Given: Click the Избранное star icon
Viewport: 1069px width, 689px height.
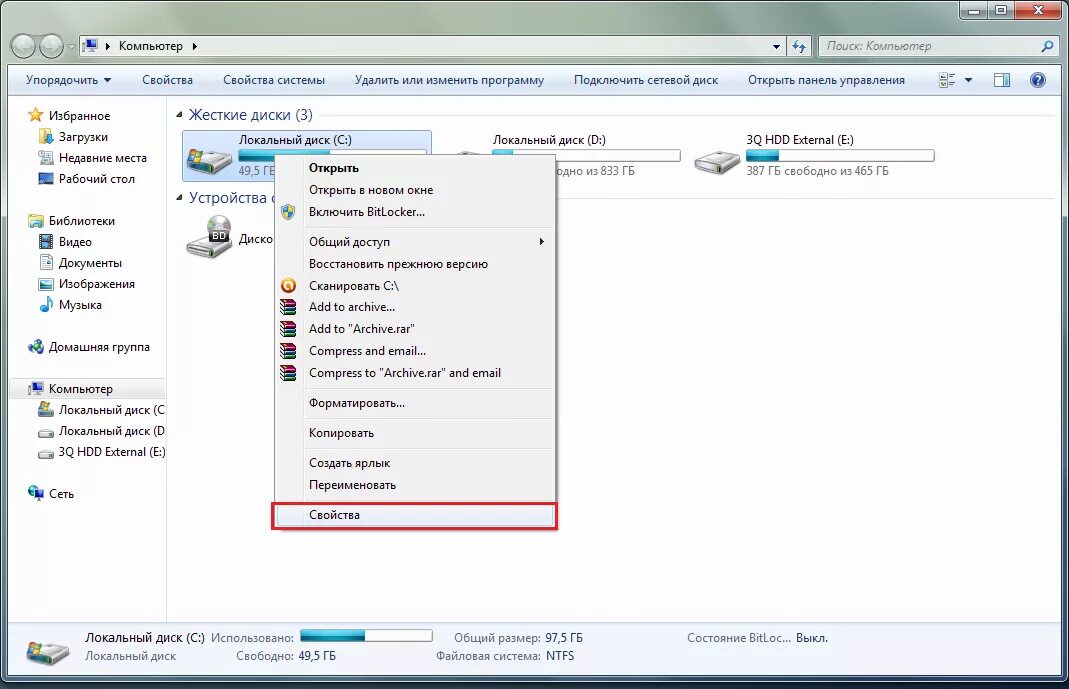Looking at the screenshot, I should 35,115.
